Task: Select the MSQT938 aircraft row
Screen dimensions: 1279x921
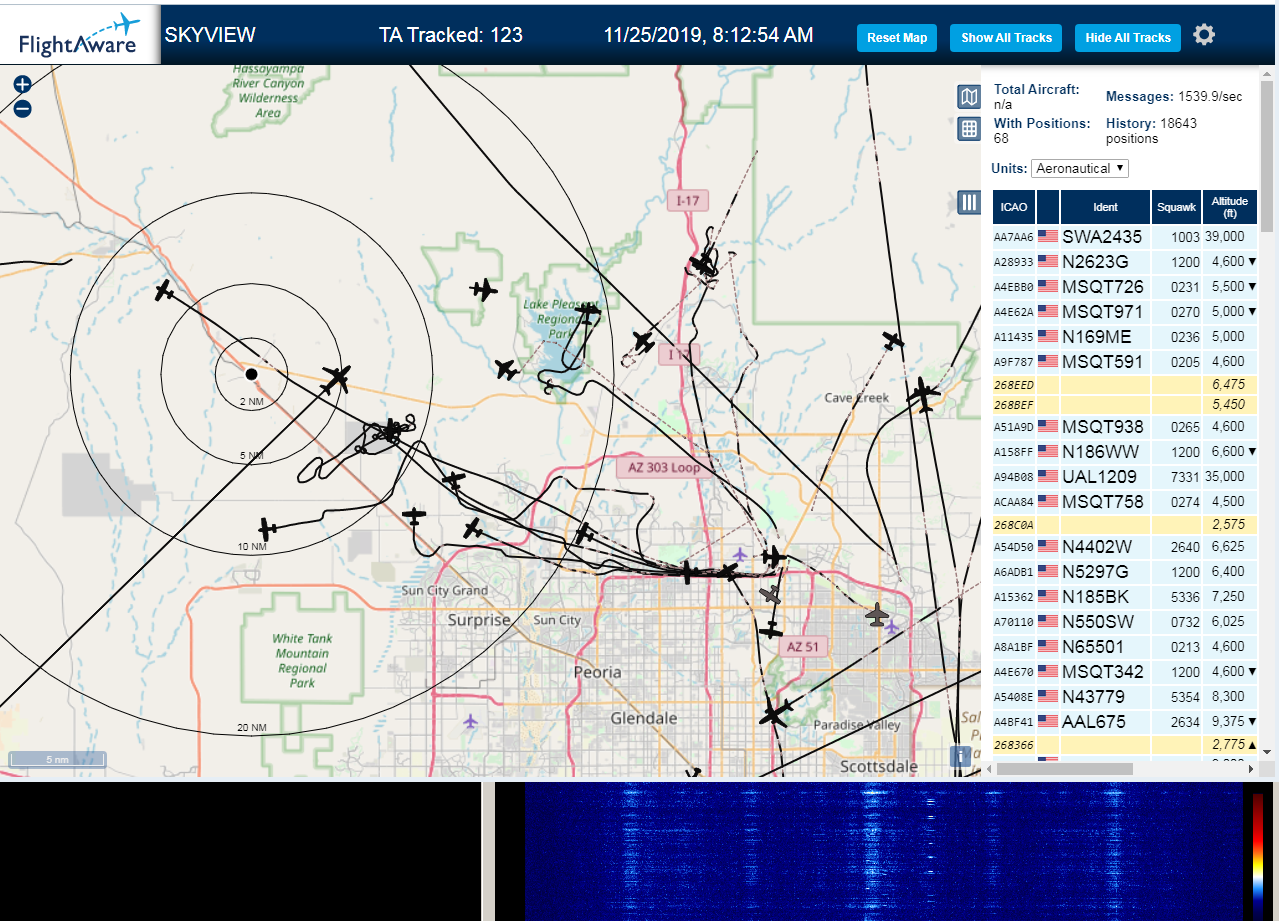Action: [1125, 427]
